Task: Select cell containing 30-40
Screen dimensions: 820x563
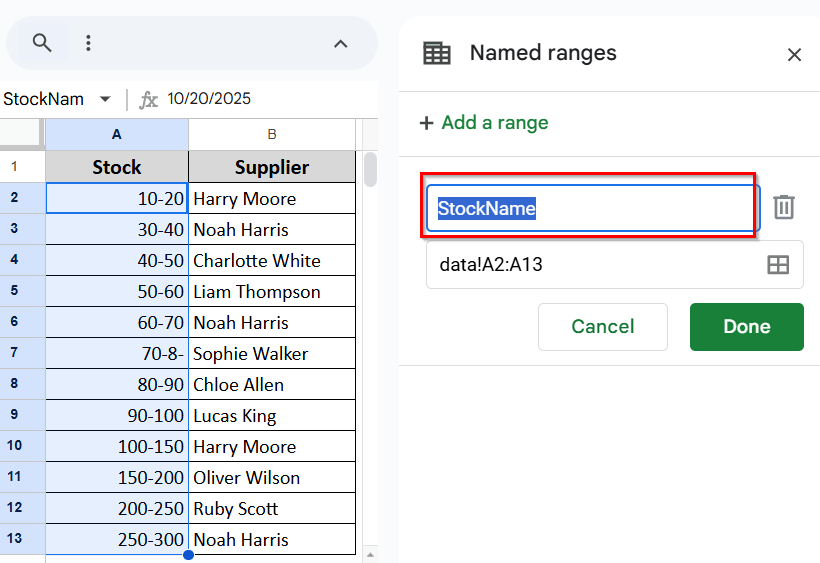Action: click(117, 229)
